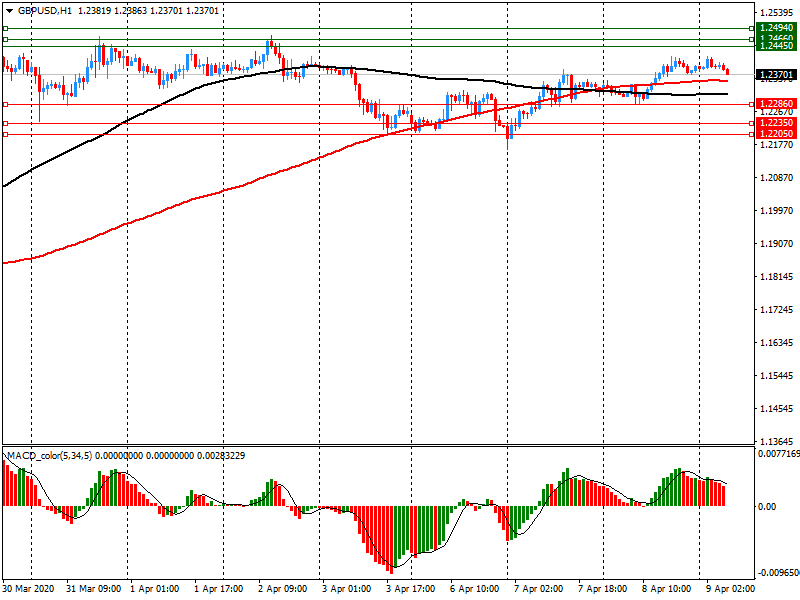Select the 1.24450 green price label

[x=776, y=46]
